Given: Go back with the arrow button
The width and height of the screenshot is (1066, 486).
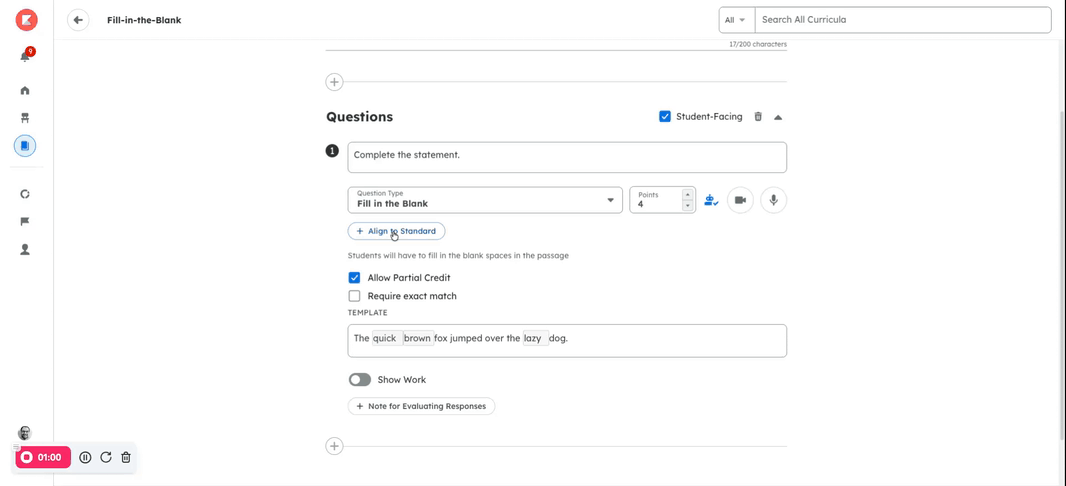Looking at the screenshot, I should click(78, 20).
